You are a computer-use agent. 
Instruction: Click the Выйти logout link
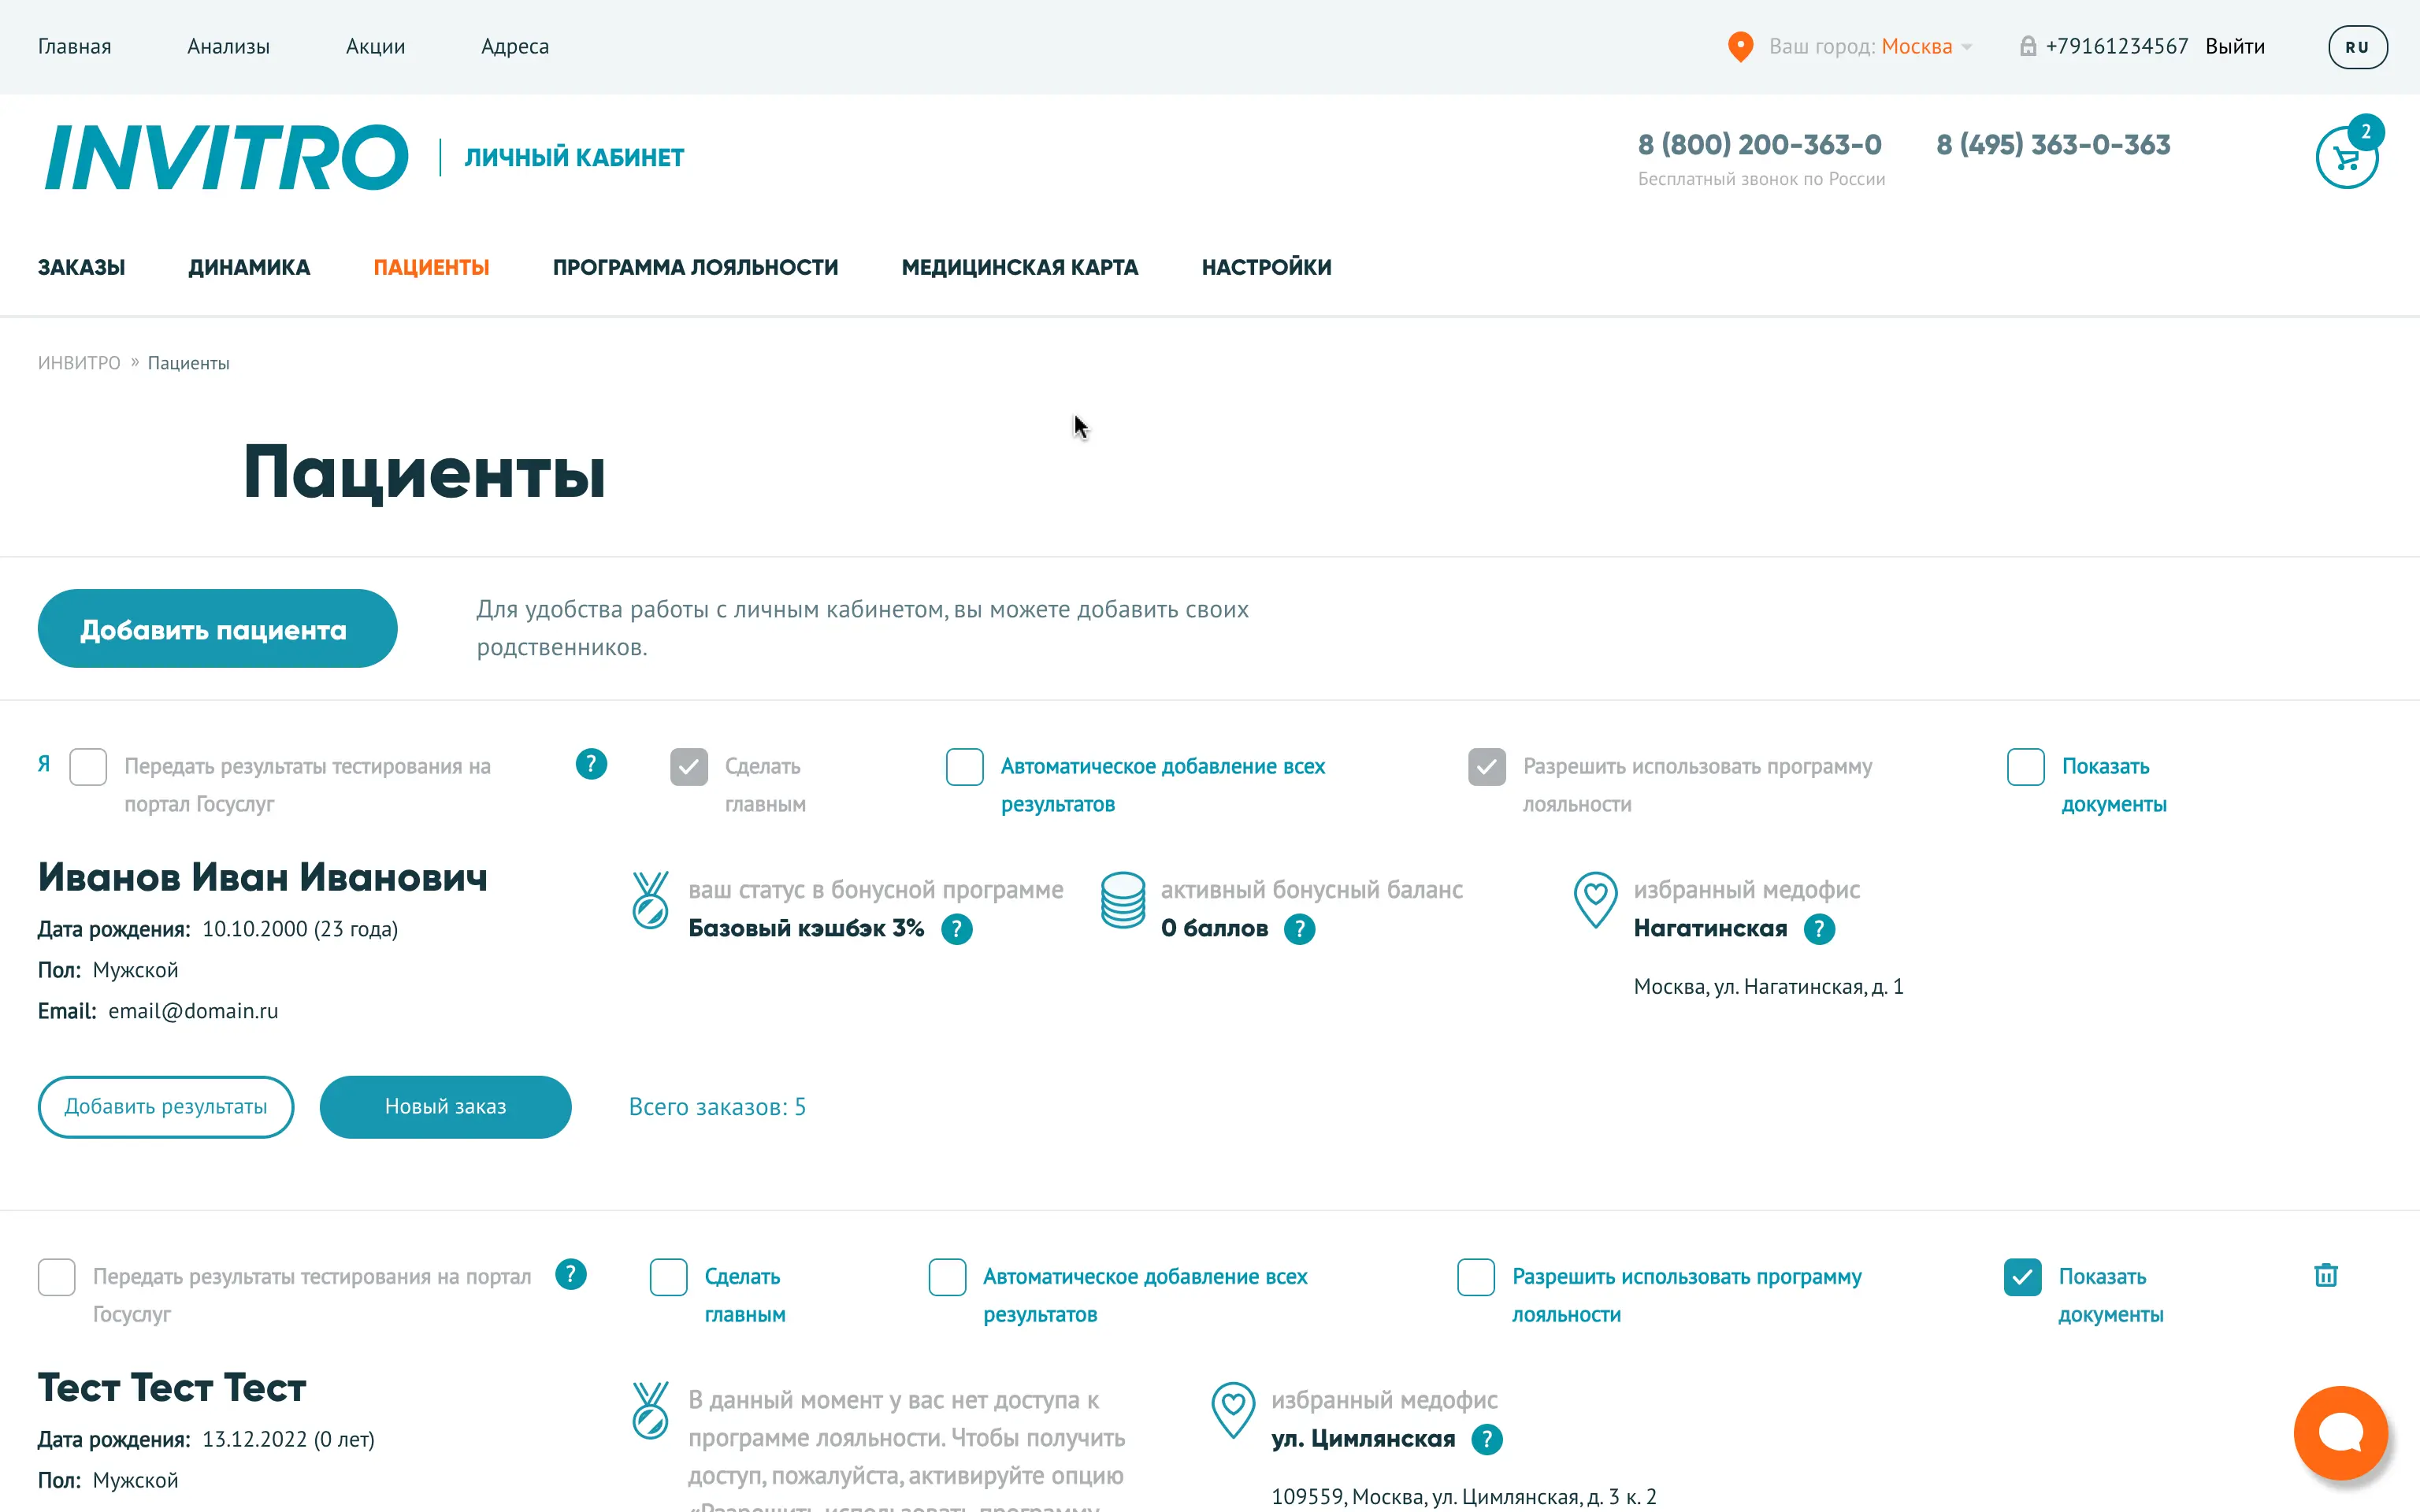2235,47
